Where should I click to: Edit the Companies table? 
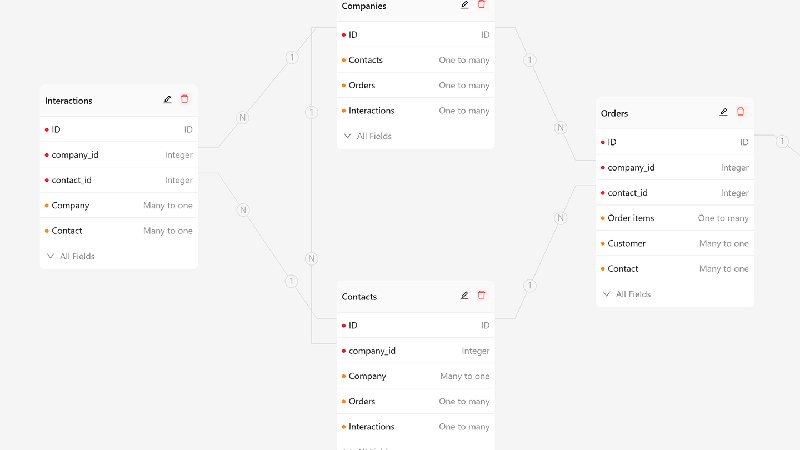tap(464, 5)
